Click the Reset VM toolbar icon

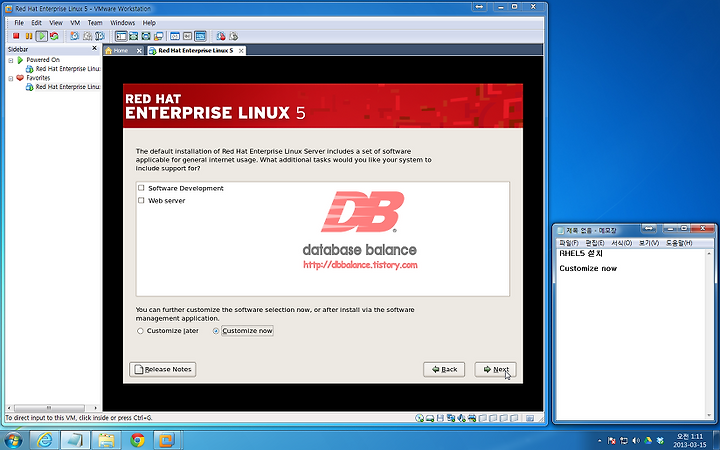pyautogui.click(x=54, y=36)
